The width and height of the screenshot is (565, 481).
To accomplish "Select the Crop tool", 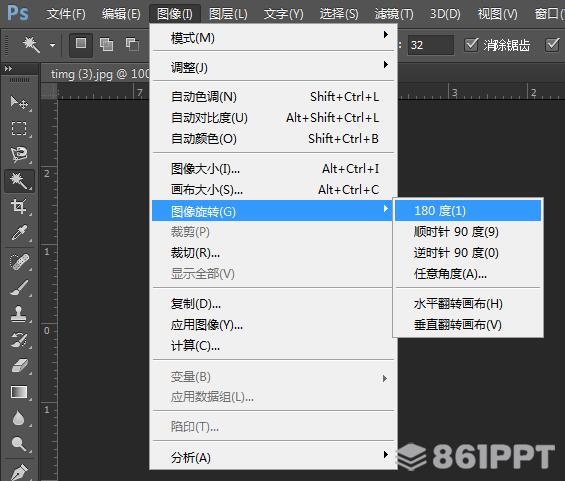I will [19, 206].
